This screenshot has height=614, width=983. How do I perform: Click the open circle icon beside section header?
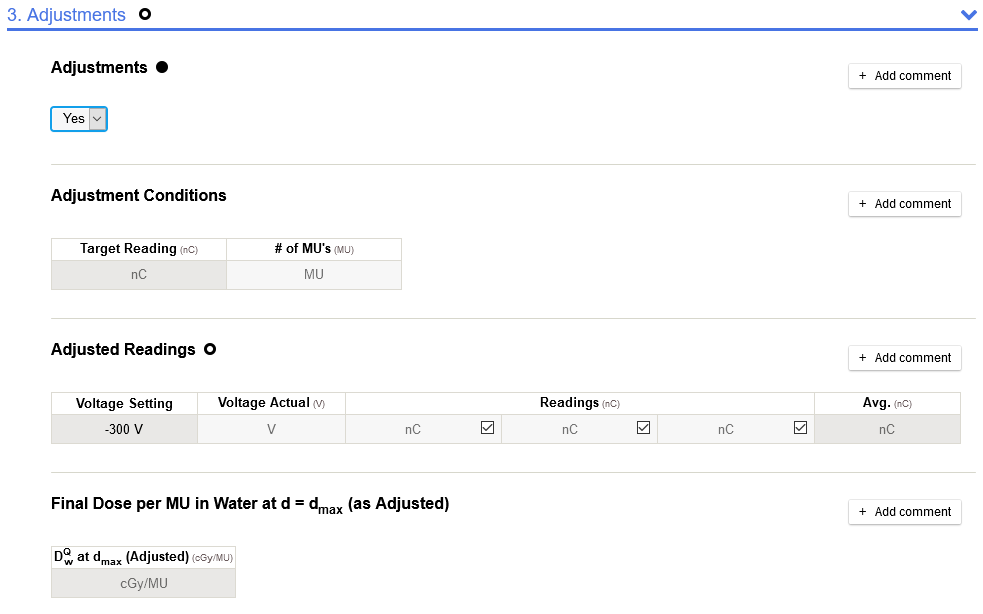[x=145, y=15]
